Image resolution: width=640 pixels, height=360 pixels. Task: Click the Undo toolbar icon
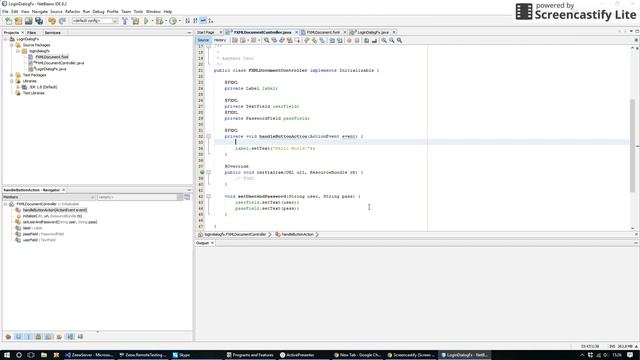coord(52,21)
